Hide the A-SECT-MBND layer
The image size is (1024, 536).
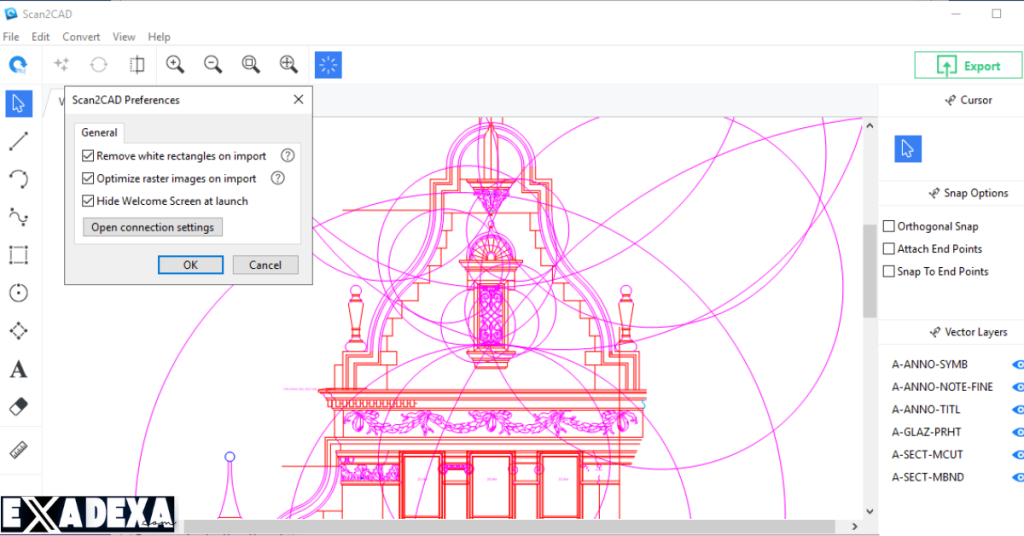pos(1017,477)
